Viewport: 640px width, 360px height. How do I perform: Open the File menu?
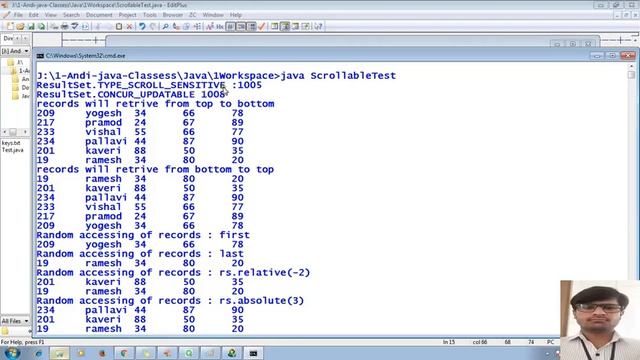[x=18, y=15]
